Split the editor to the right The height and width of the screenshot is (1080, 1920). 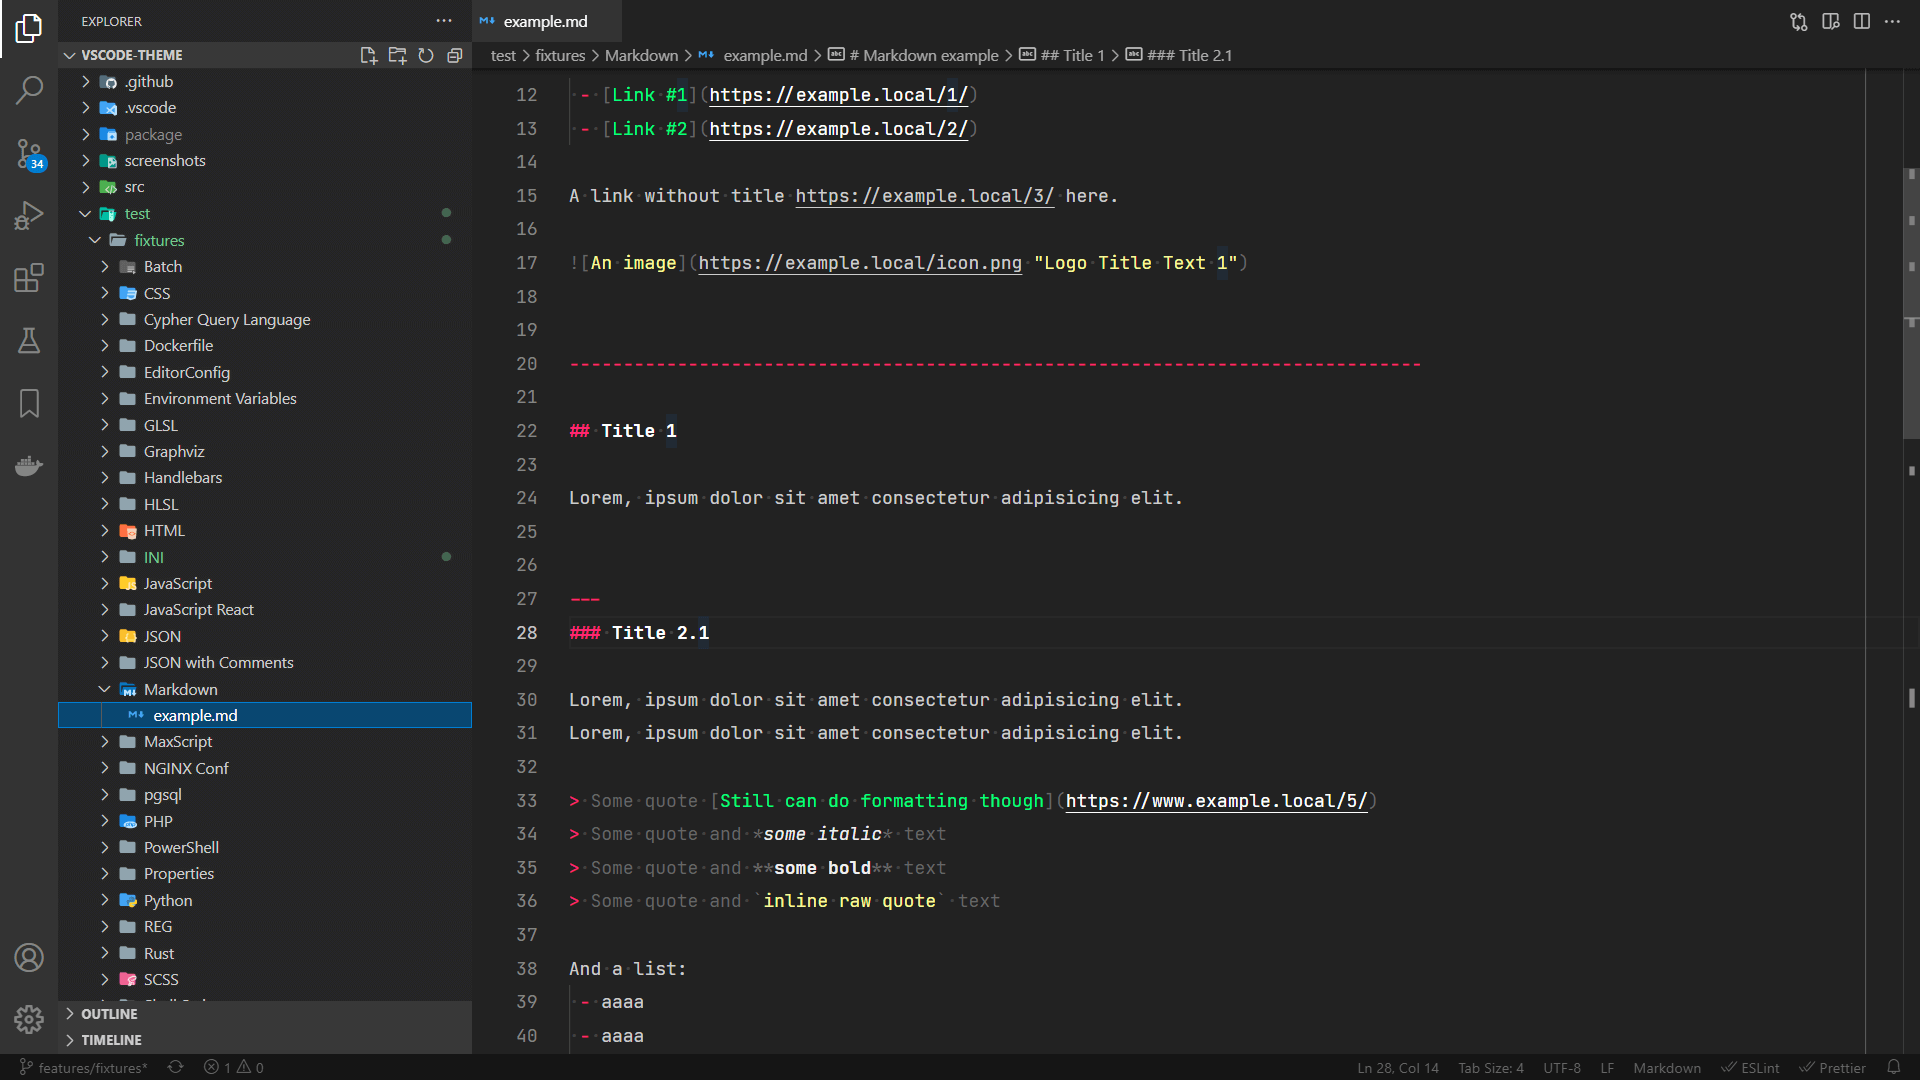click(1861, 21)
